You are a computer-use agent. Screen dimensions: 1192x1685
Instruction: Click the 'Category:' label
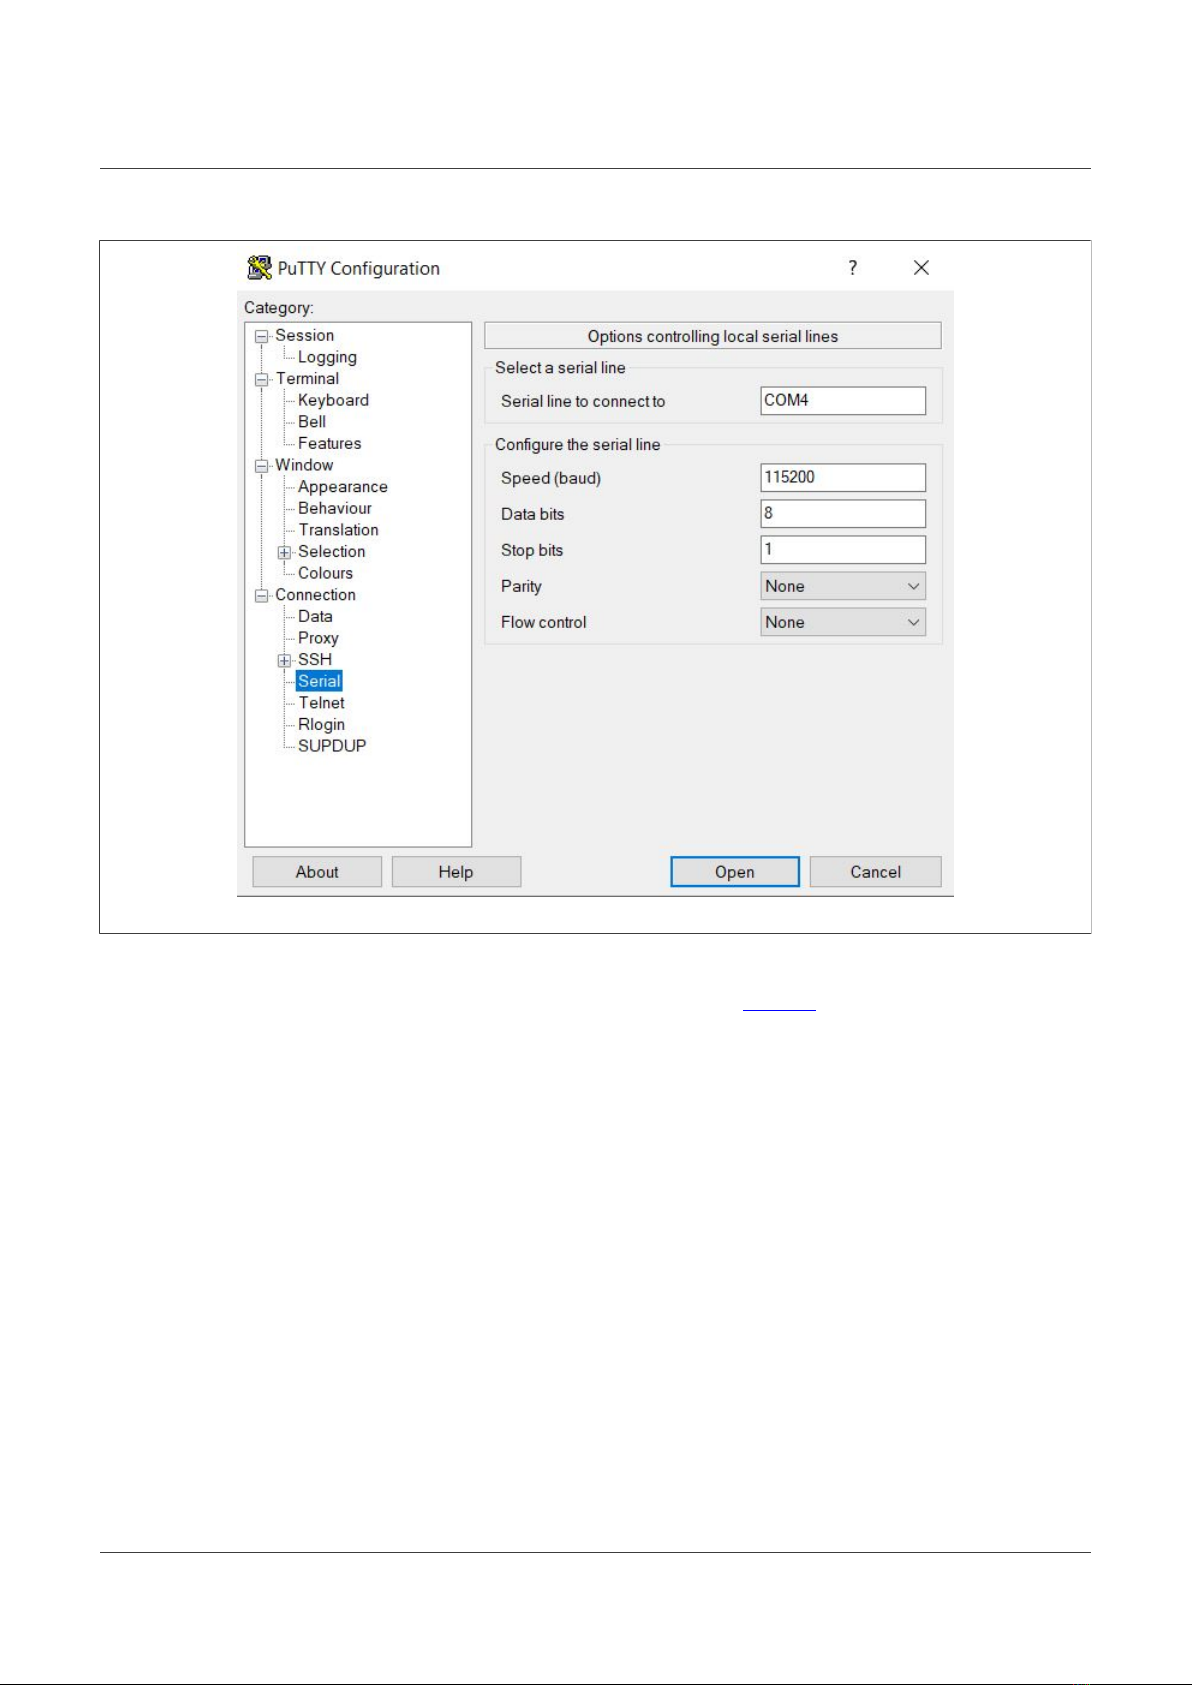279,308
